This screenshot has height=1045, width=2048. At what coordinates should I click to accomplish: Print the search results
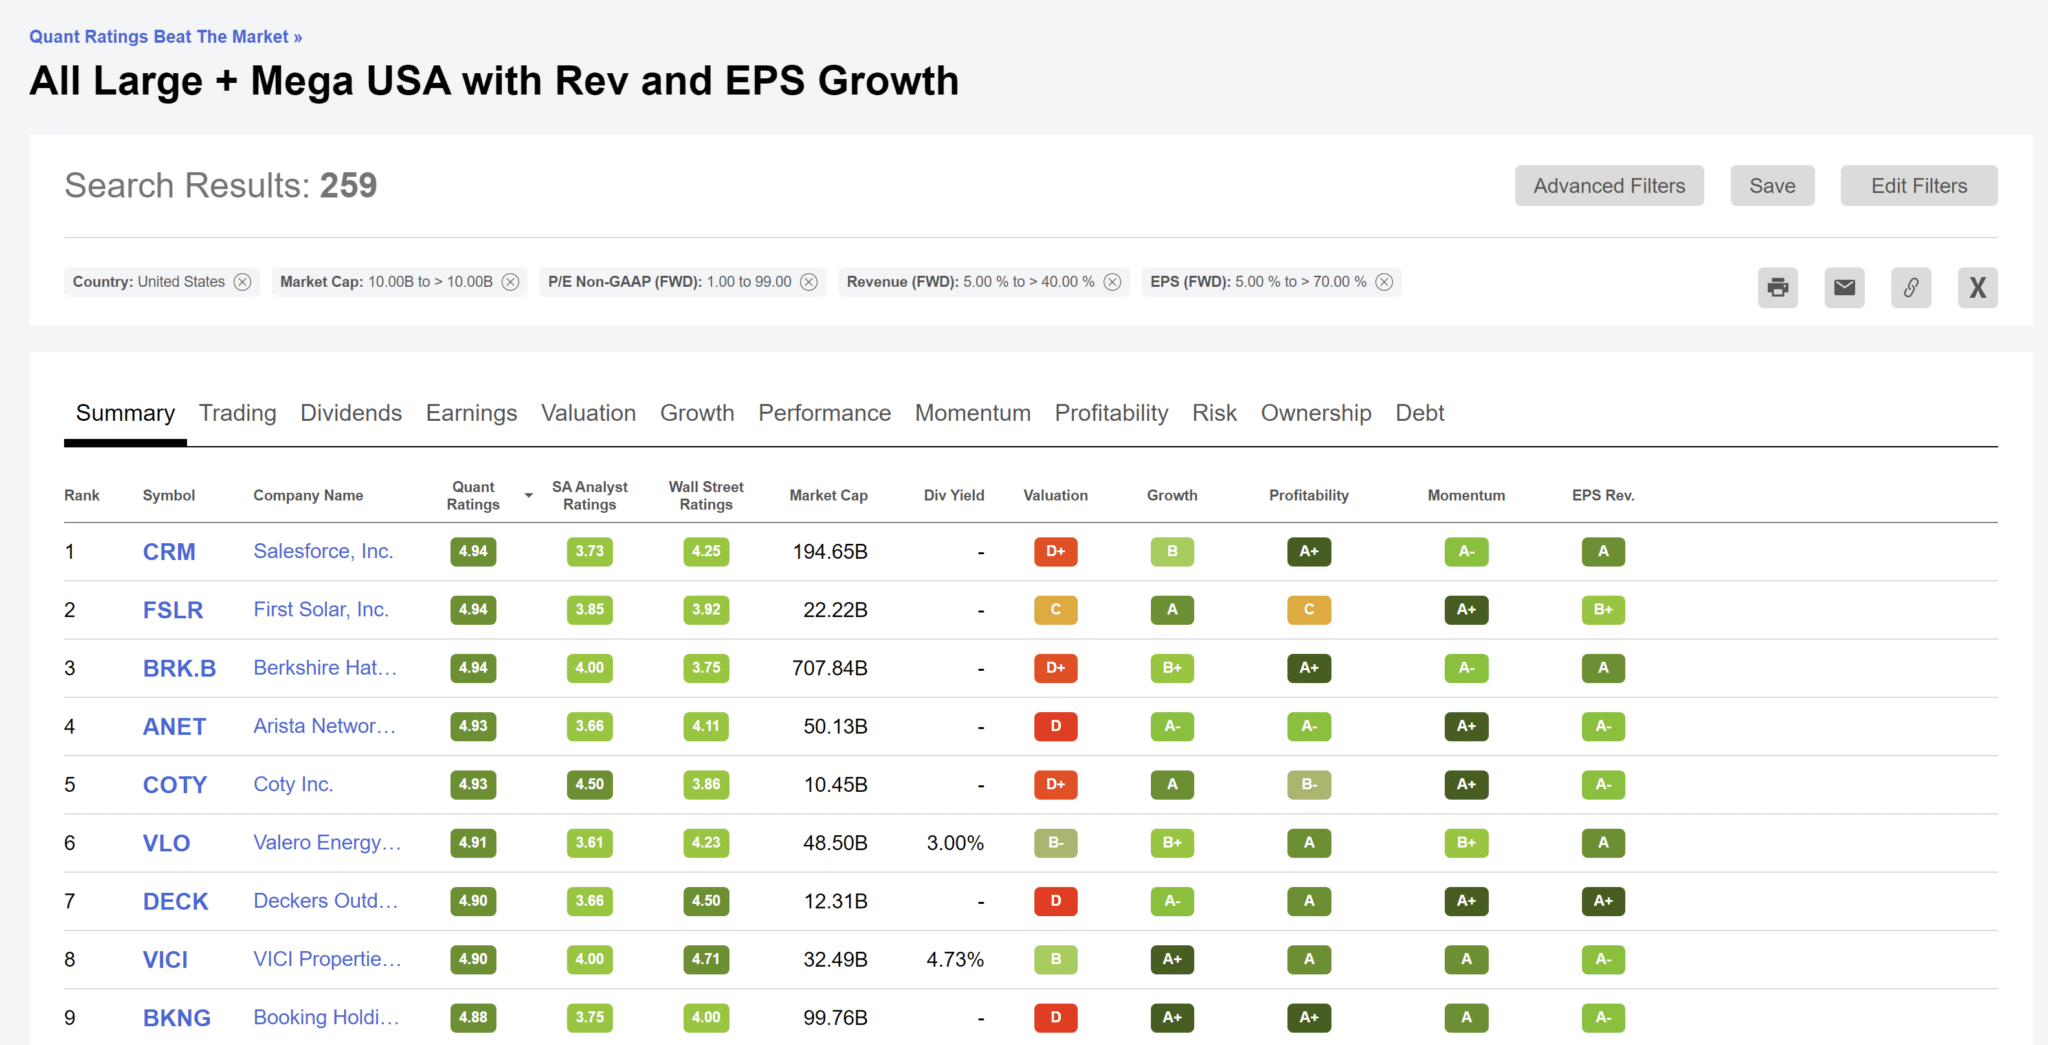tap(1778, 287)
